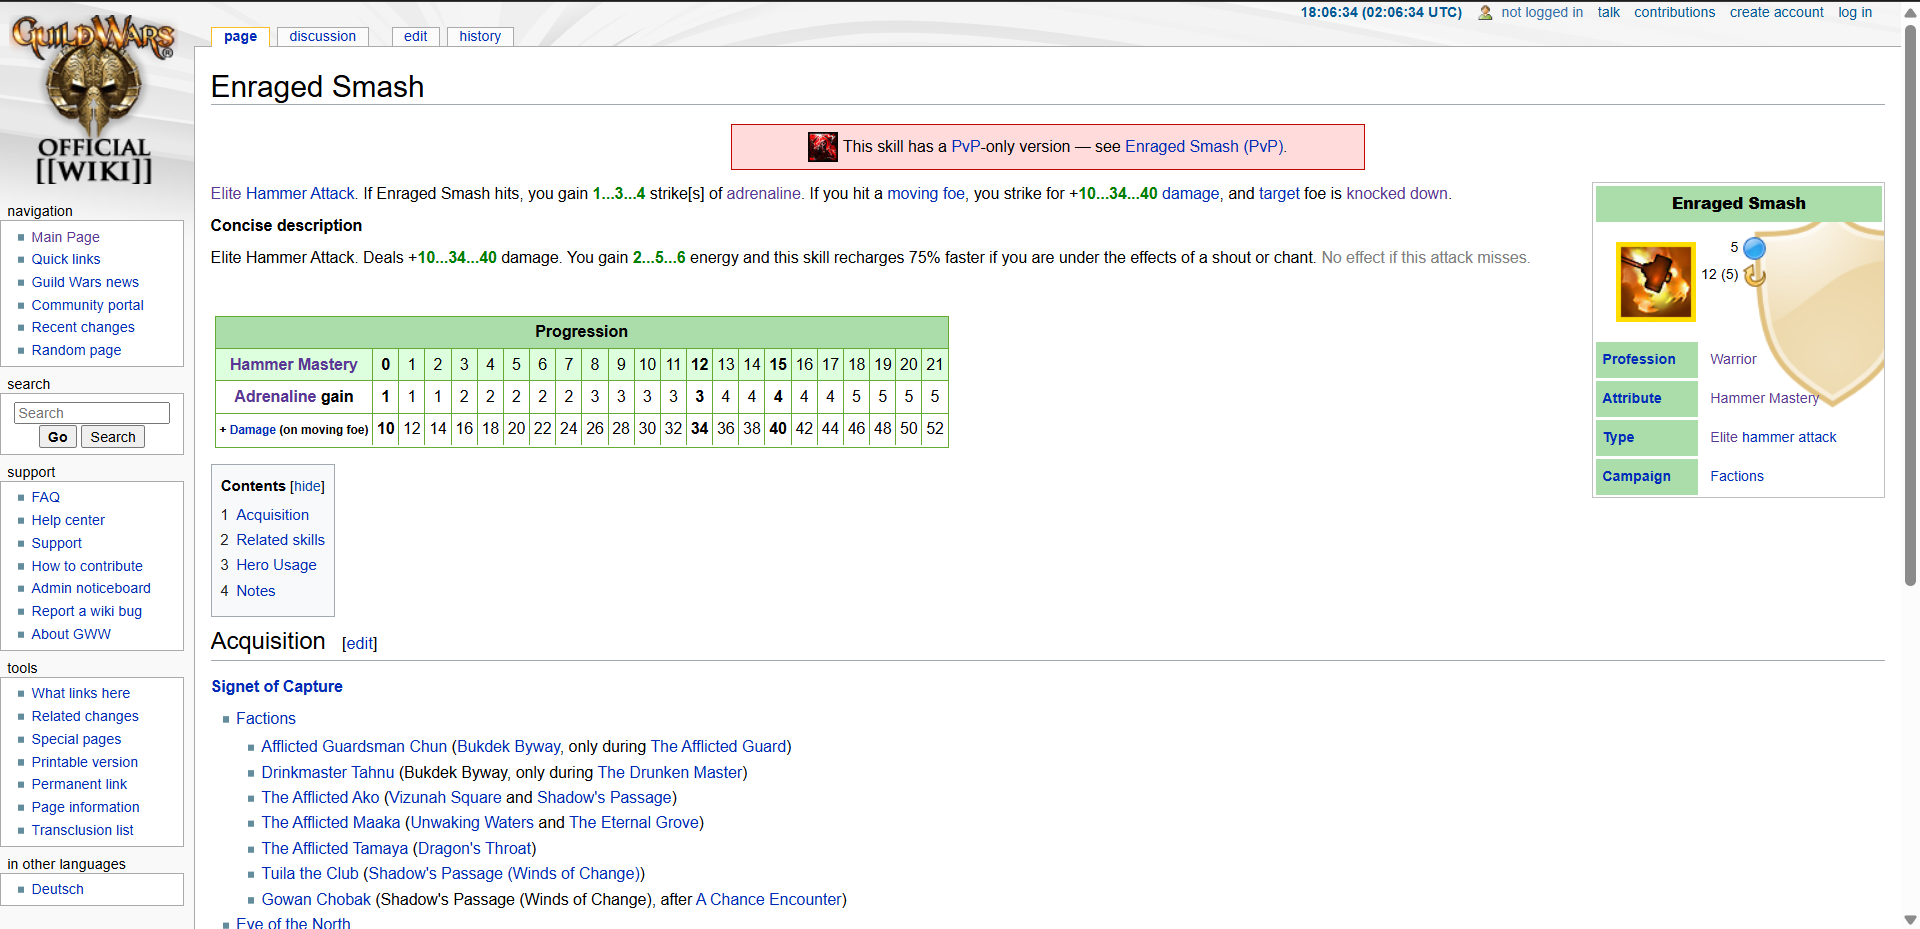The width and height of the screenshot is (1920, 929).
Task: Open the Enraged Smash skill image in infobox
Action: [1656, 281]
